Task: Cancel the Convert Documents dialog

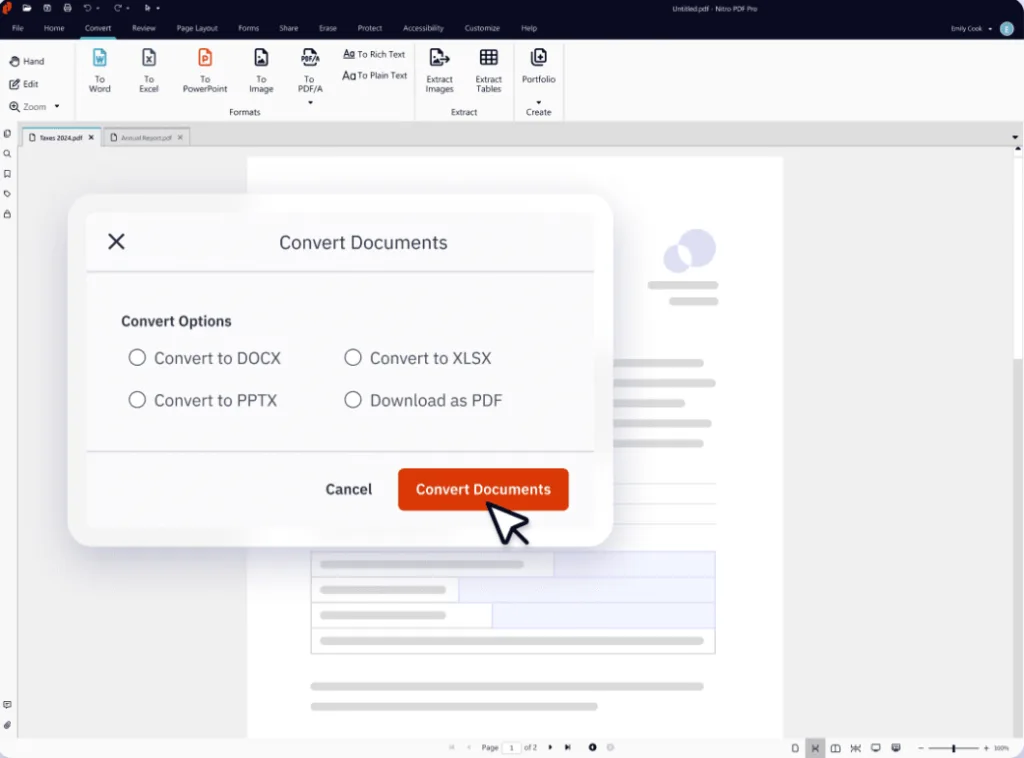Action: pyautogui.click(x=348, y=489)
